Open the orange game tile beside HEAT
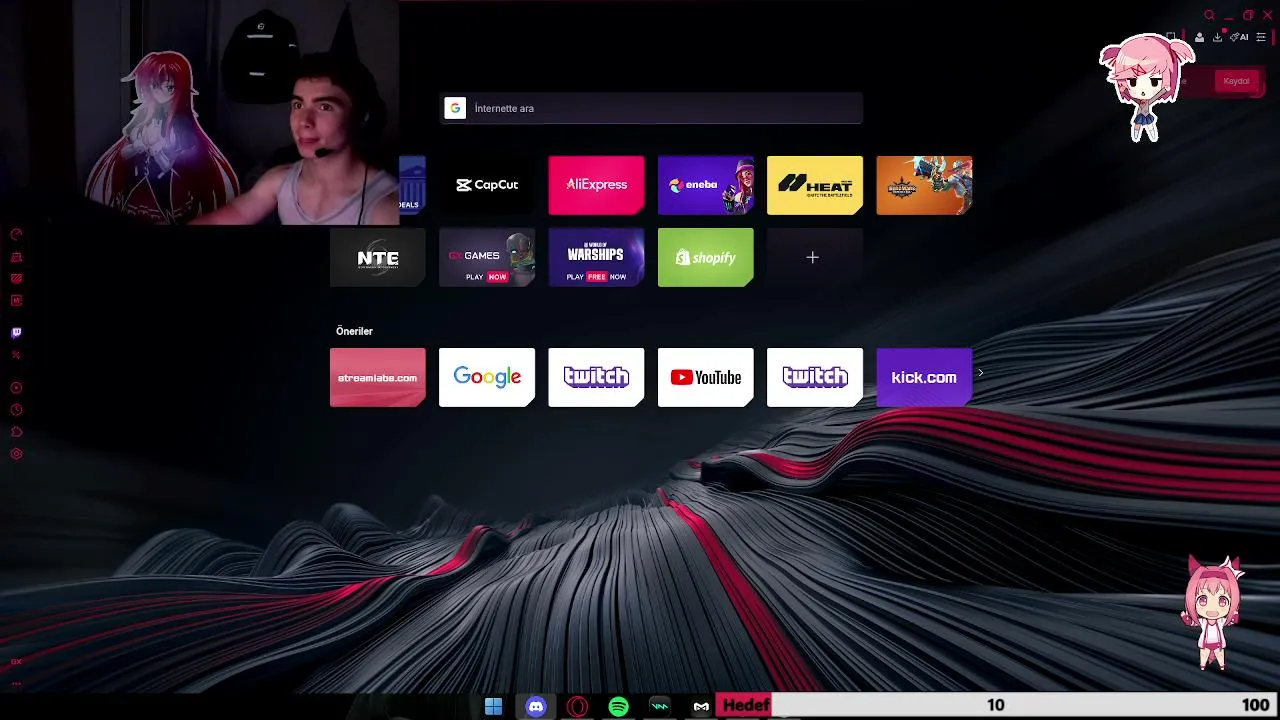This screenshot has width=1280, height=720. click(x=924, y=185)
